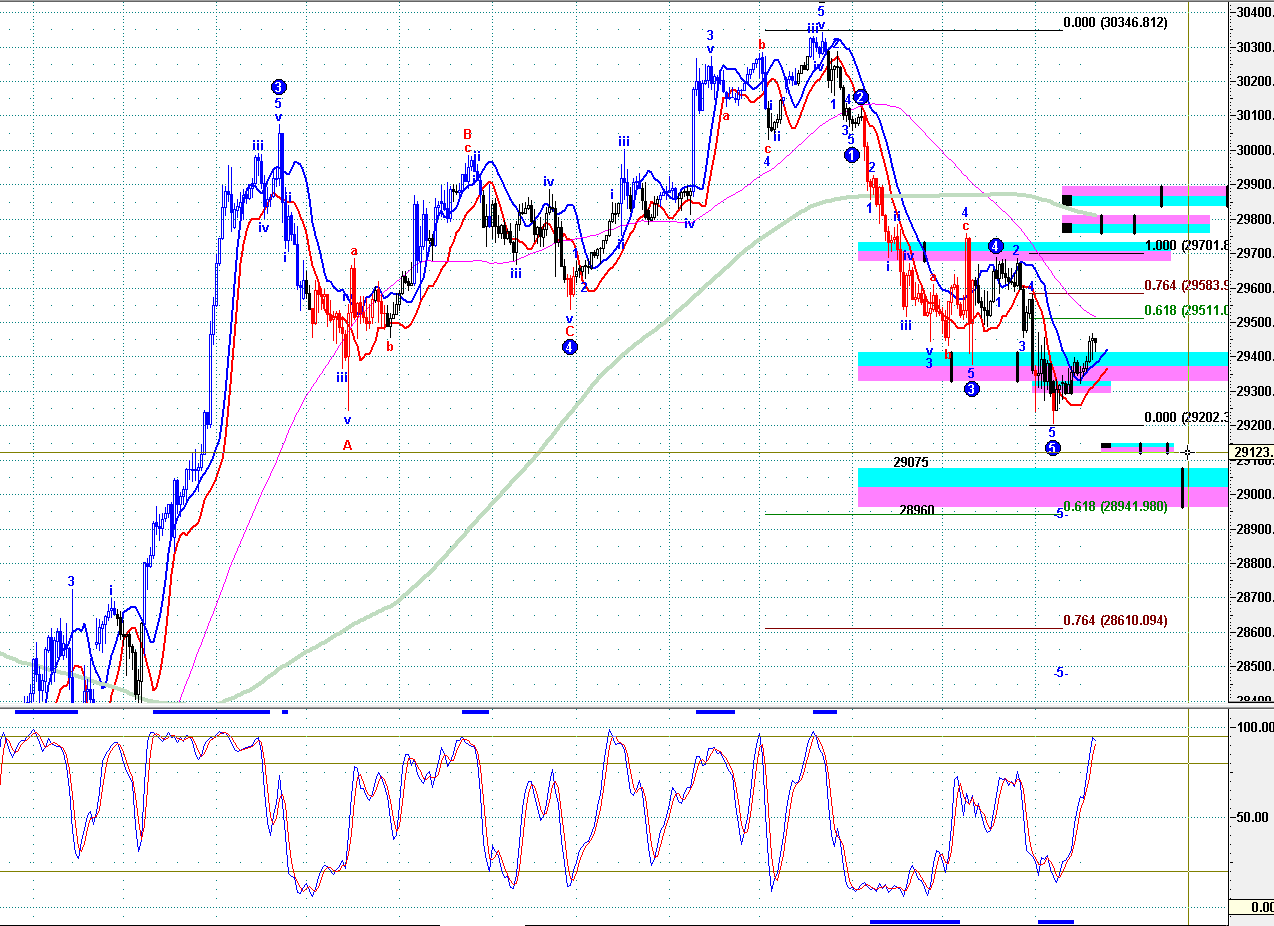1274x926 pixels.
Task: Click the red wave C label
Action: (569, 331)
